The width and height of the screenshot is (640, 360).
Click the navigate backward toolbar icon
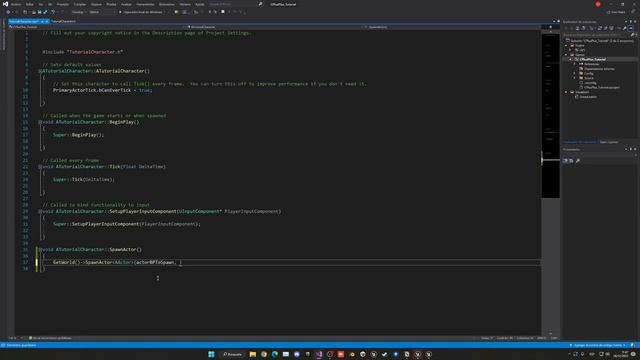coord(8,12)
